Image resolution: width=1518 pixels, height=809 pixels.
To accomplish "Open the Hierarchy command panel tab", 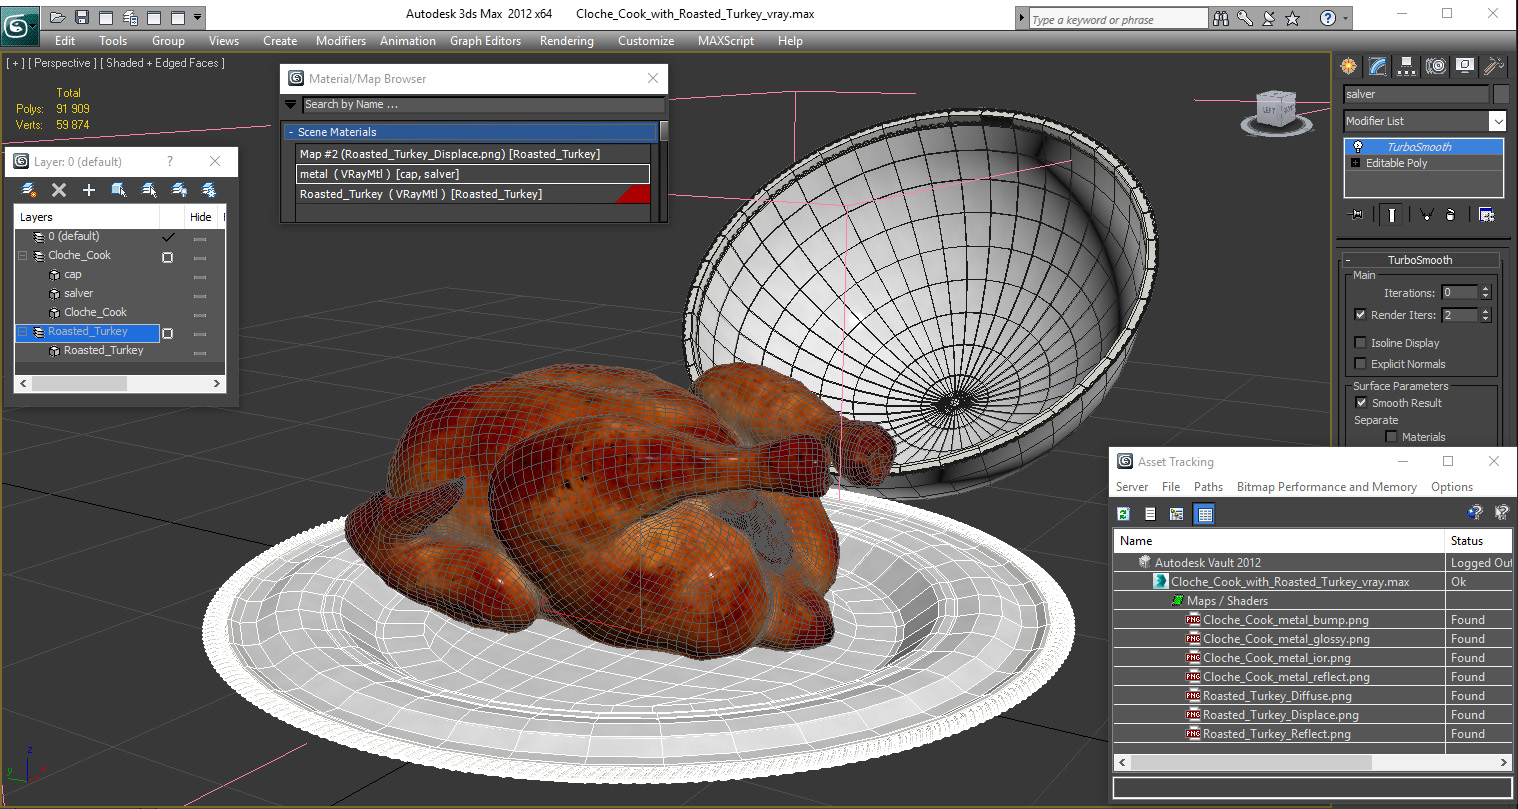I will click(1407, 66).
